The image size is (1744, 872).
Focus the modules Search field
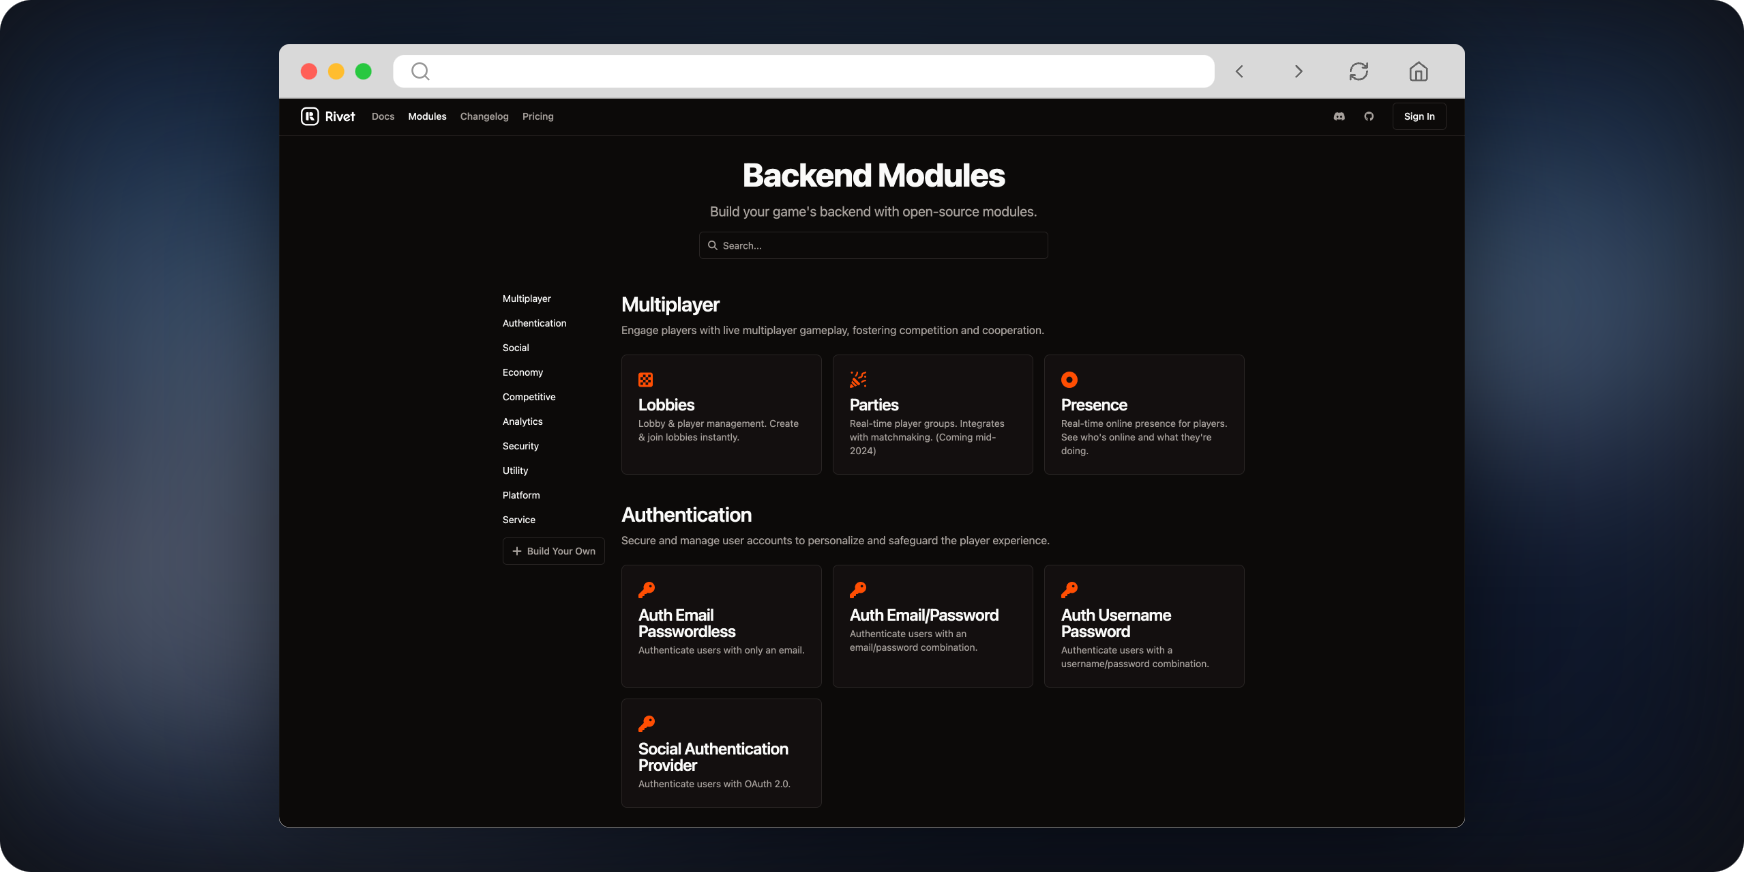pos(873,246)
